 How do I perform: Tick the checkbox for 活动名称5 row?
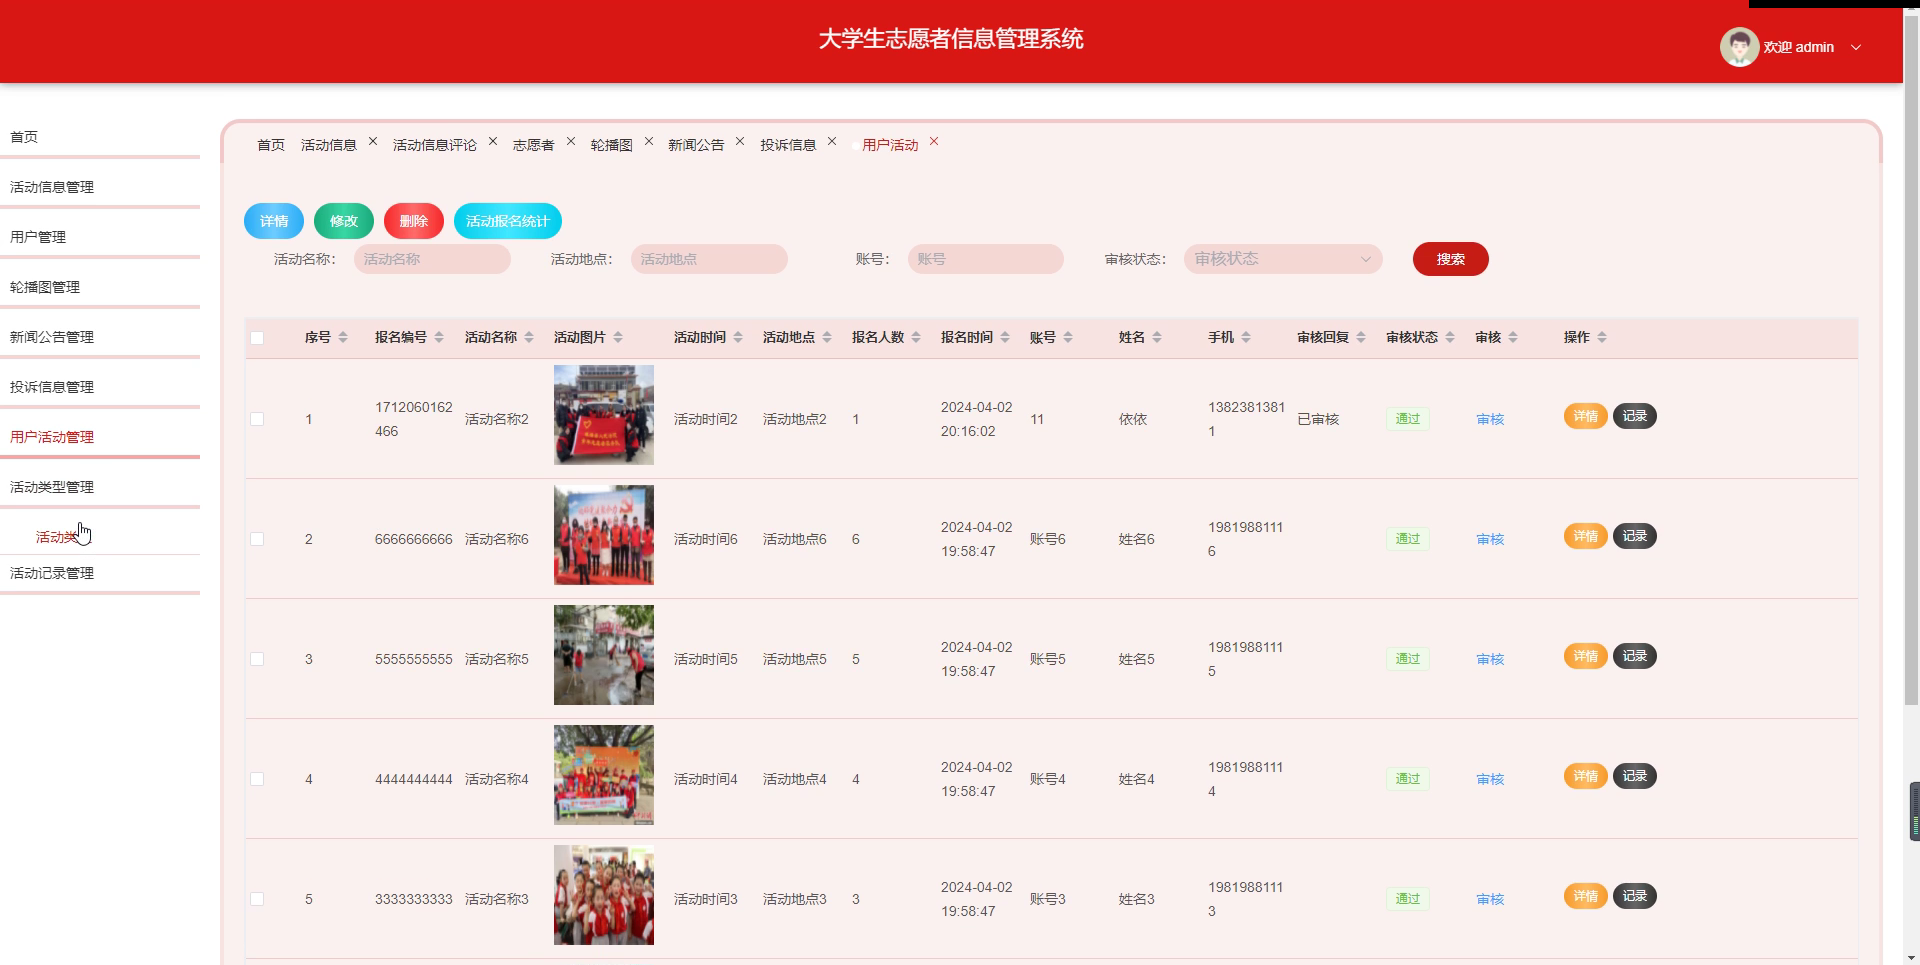(257, 658)
